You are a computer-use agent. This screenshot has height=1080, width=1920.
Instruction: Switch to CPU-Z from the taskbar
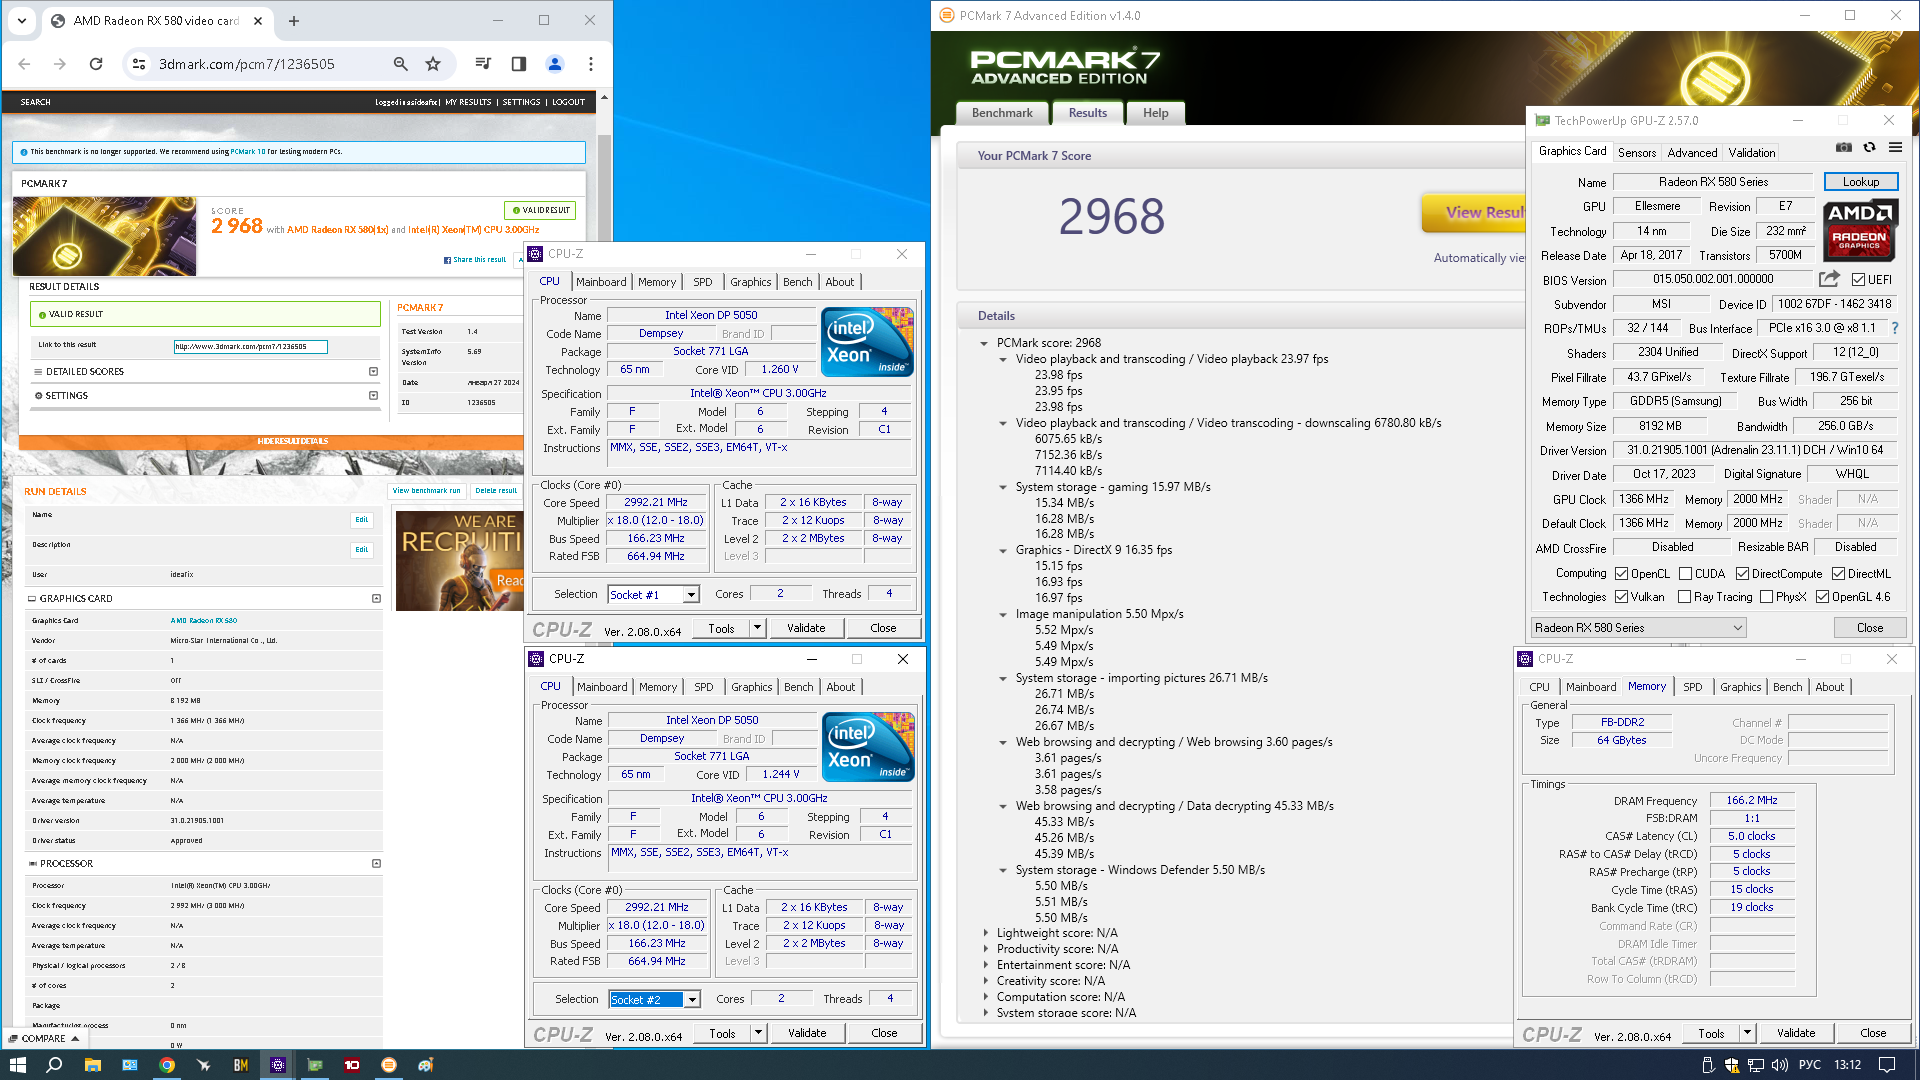pyautogui.click(x=278, y=1065)
